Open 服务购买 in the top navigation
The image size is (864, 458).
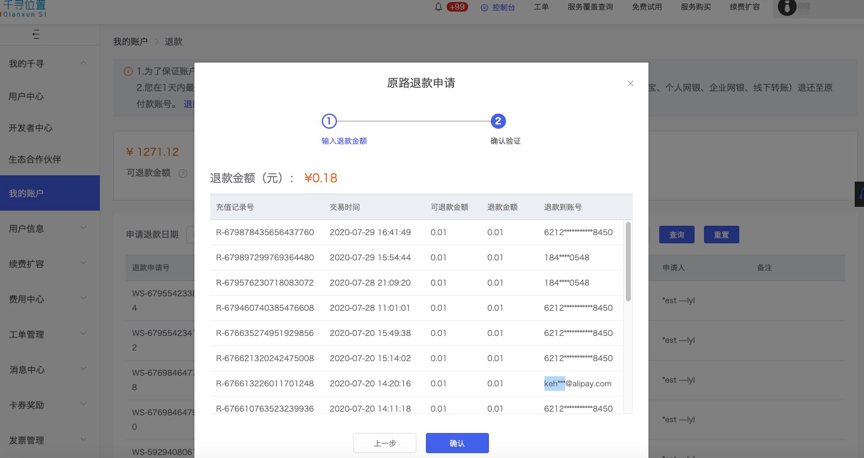pos(695,7)
